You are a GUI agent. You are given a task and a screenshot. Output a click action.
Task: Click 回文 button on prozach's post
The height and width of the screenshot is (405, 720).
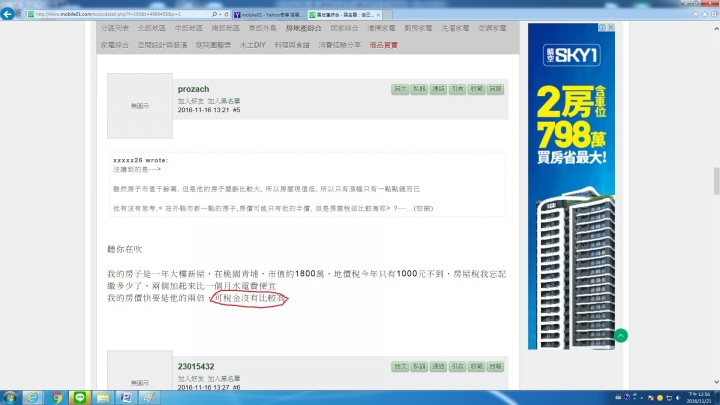tap(400, 89)
